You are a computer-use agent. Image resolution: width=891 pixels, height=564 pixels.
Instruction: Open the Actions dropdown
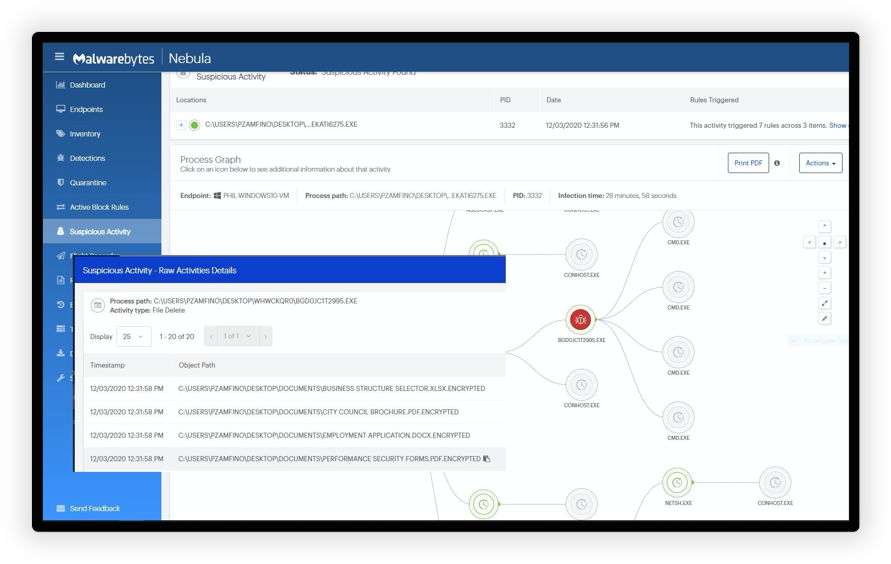click(820, 163)
